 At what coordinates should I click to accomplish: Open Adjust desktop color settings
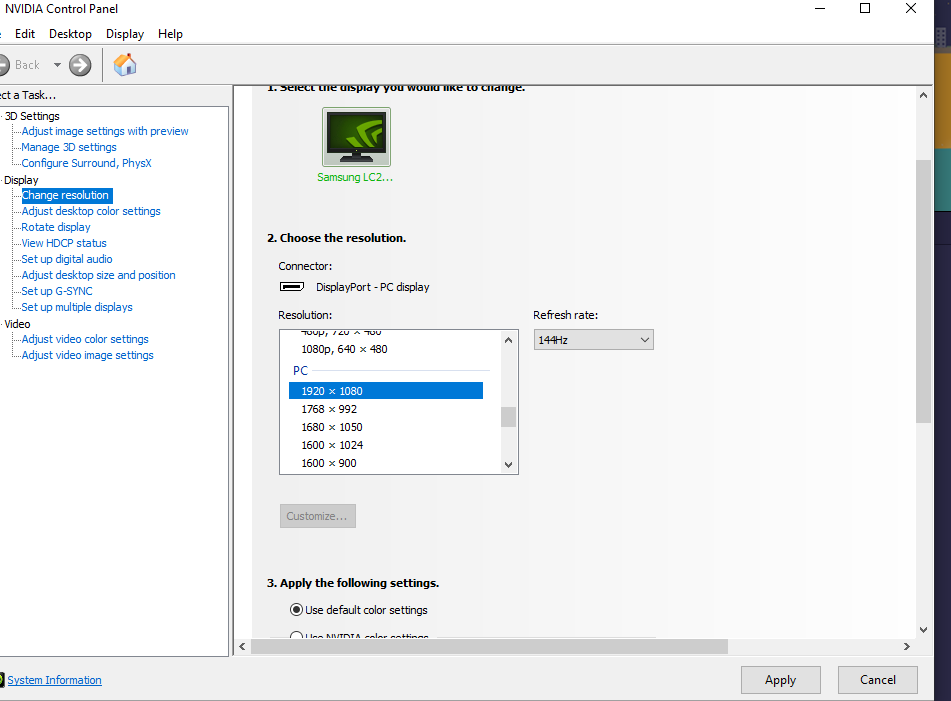(x=91, y=211)
